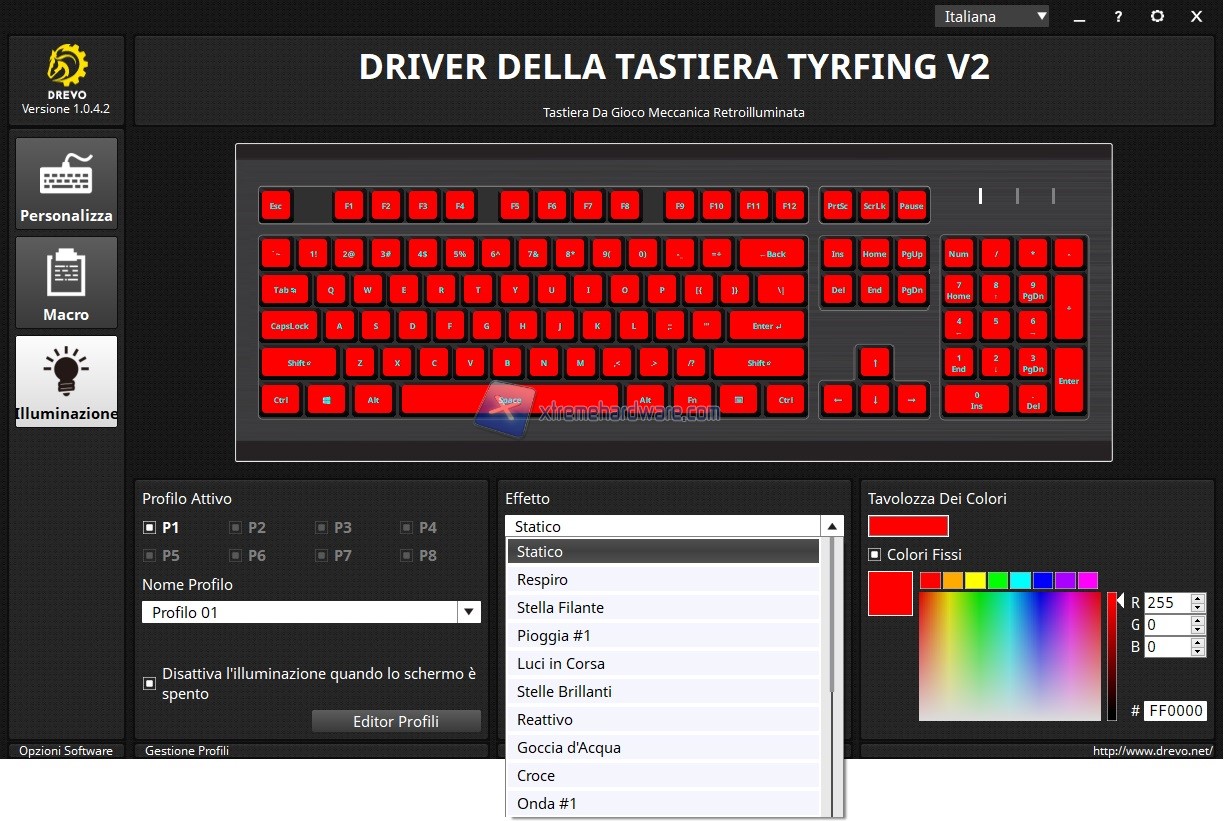The image size is (1224, 821).
Task: Open the Macro section
Action: [x=66, y=282]
